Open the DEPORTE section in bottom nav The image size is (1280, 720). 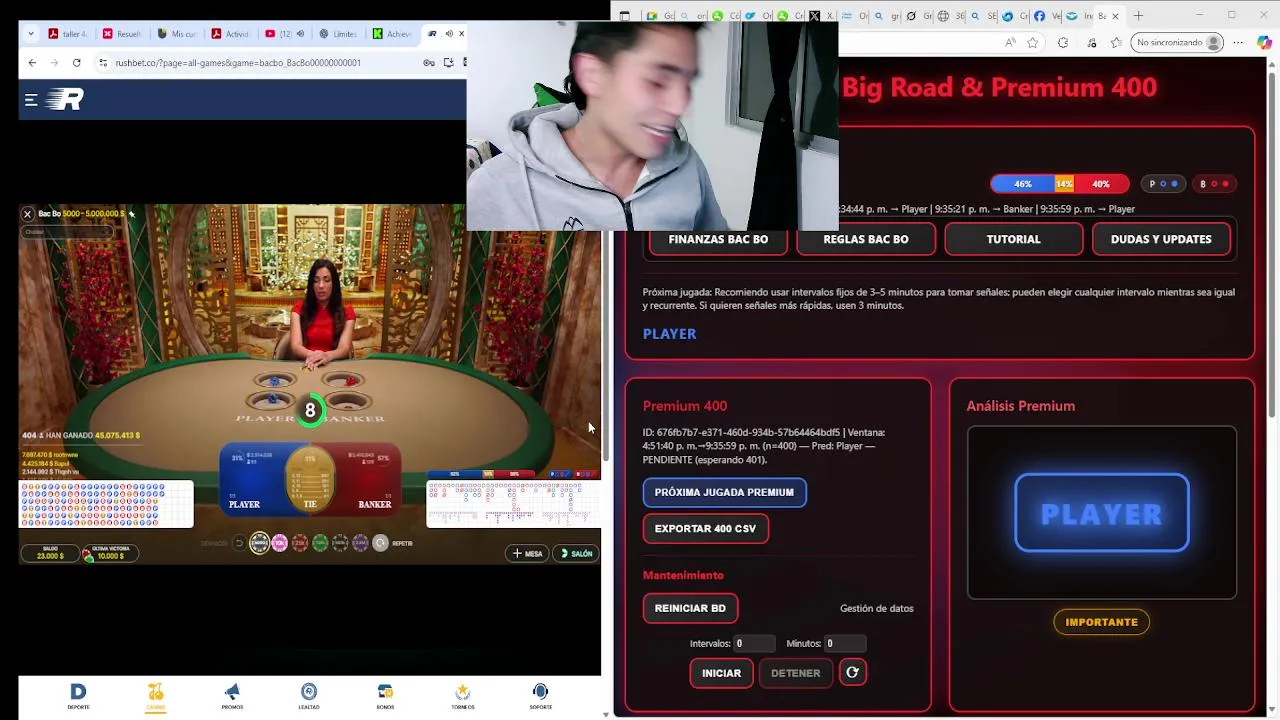coord(78,696)
